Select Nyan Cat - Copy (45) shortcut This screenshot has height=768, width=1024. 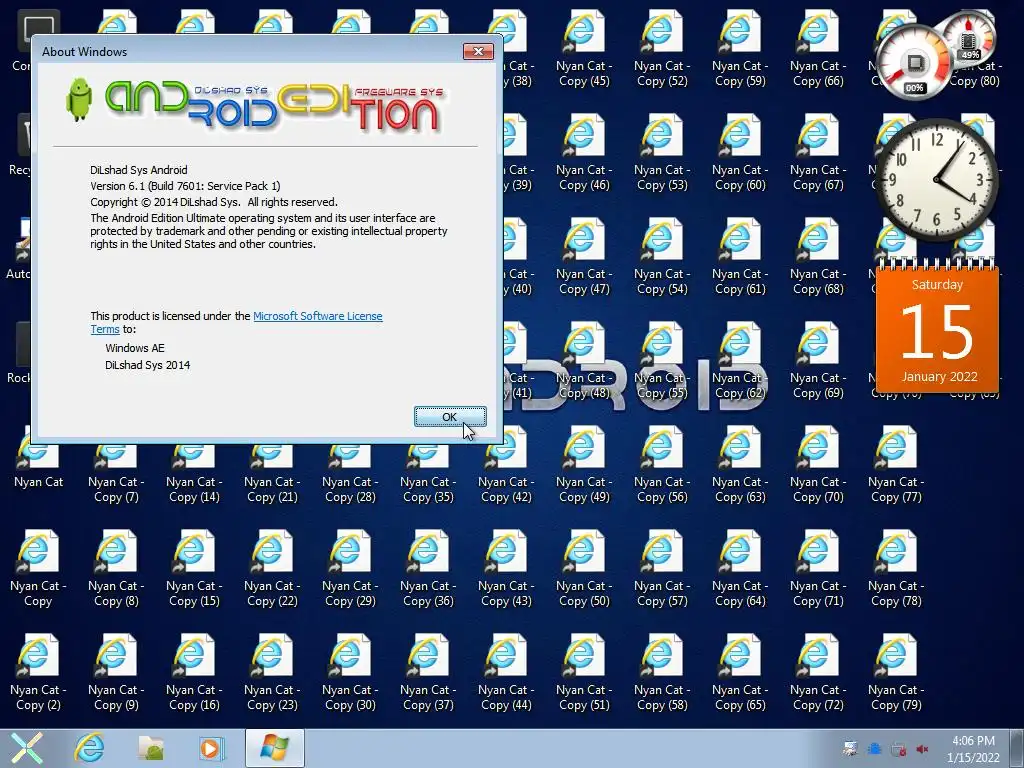[x=584, y=50]
